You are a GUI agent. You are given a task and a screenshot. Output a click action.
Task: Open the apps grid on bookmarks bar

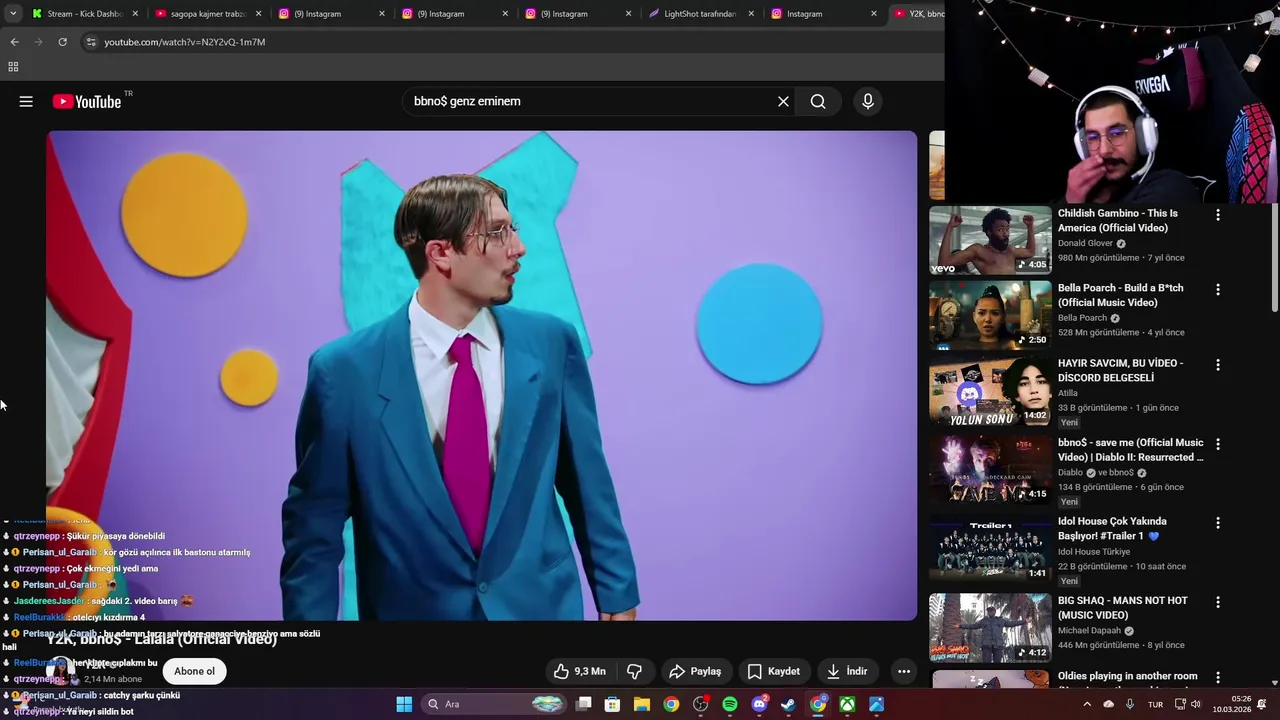coord(13,67)
